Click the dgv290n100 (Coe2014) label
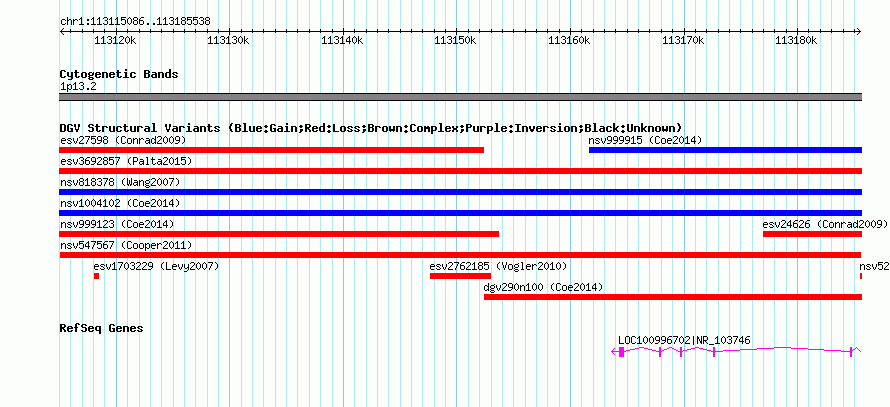This screenshot has height=407, width=890. (x=543, y=287)
